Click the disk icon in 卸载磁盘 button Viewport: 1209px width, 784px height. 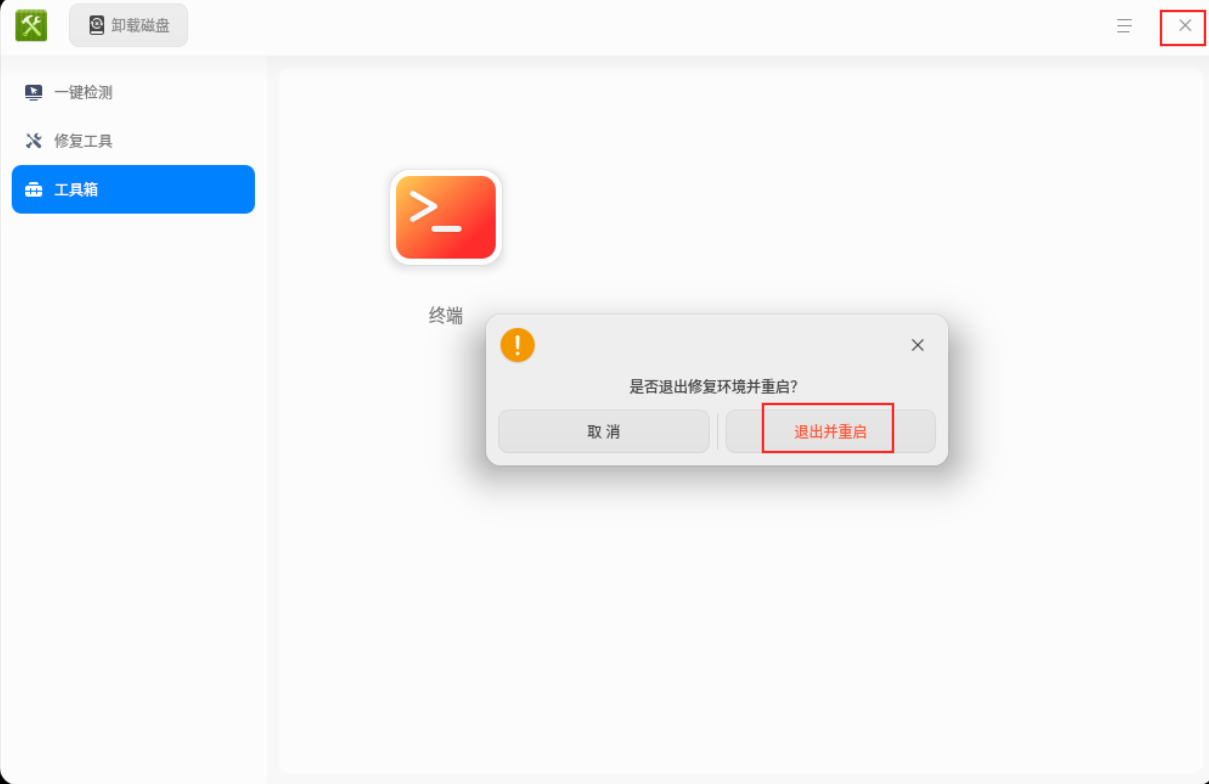pos(96,25)
